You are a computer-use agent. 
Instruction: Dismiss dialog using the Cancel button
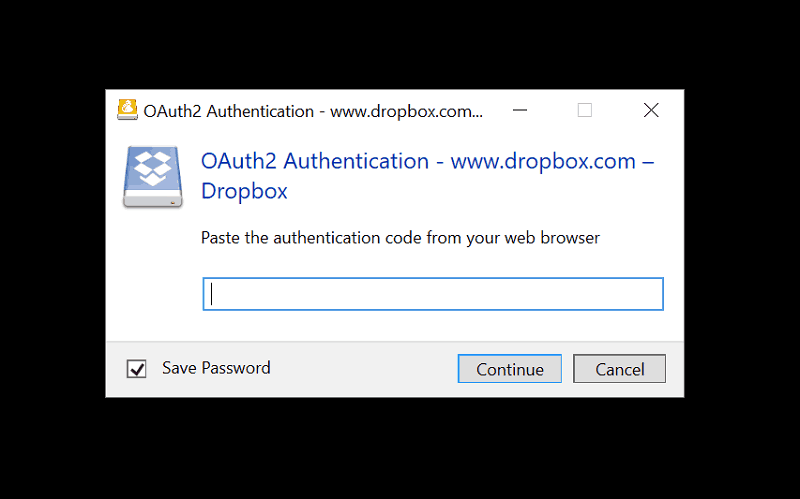(619, 368)
